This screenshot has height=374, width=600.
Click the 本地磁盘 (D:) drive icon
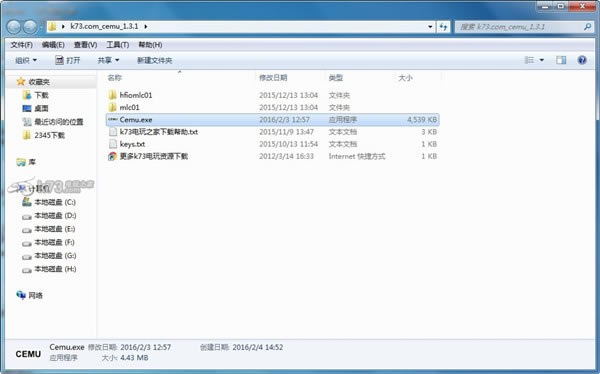tap(27, 216)
